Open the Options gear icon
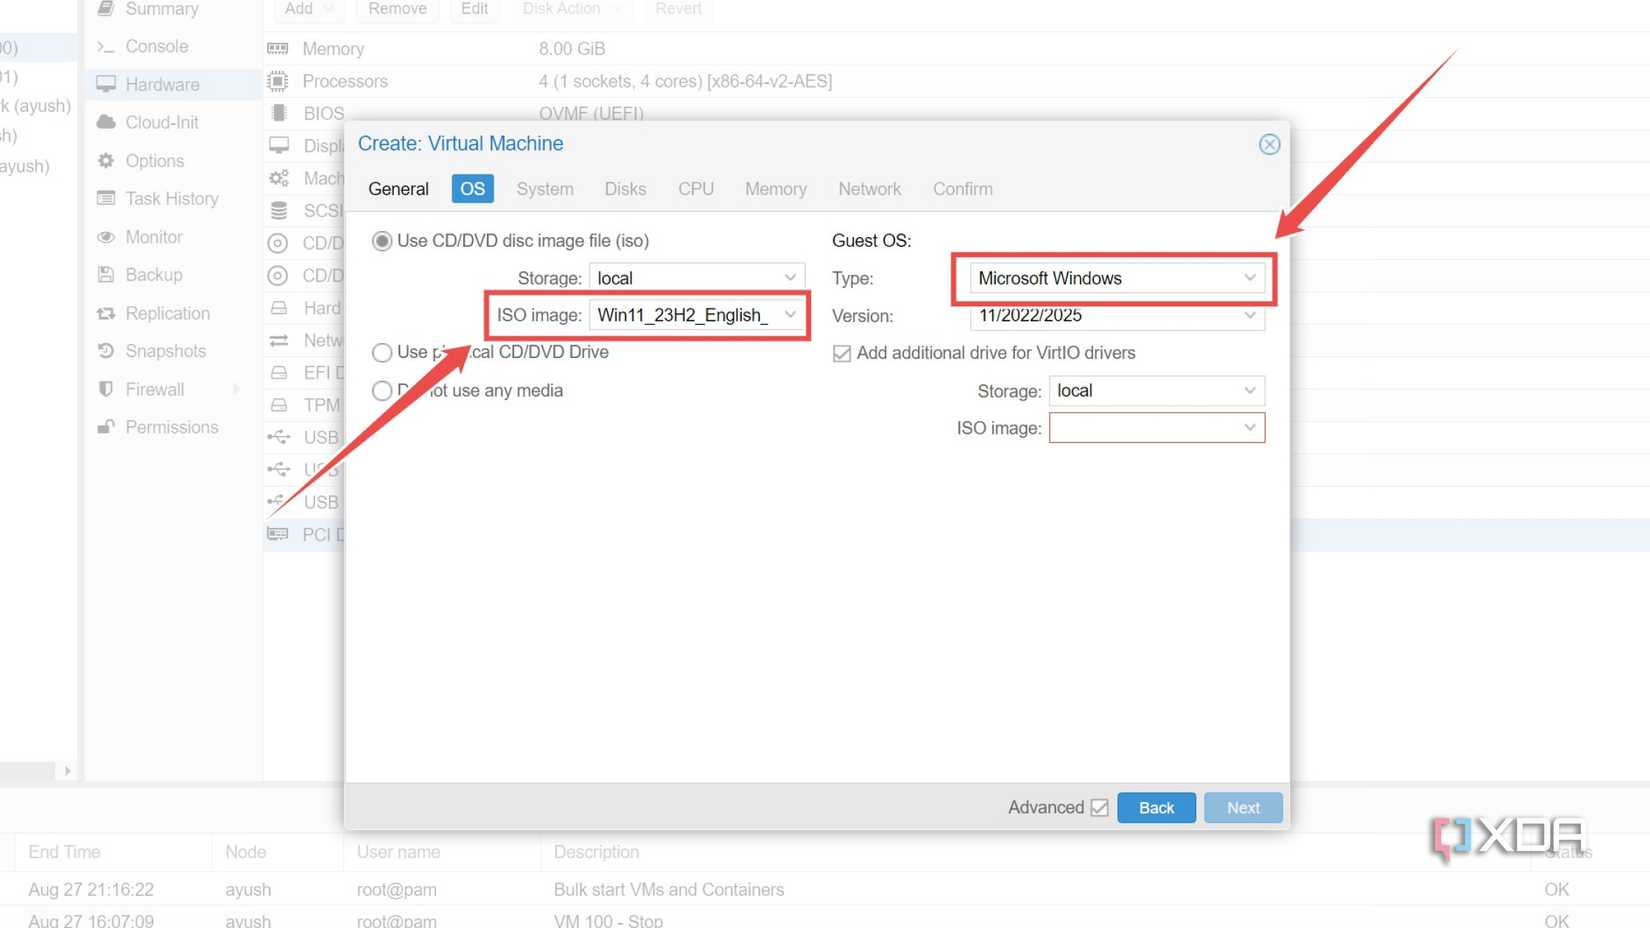The width and height of the screenshot is (1650, 928). click(x=106, y=160)
